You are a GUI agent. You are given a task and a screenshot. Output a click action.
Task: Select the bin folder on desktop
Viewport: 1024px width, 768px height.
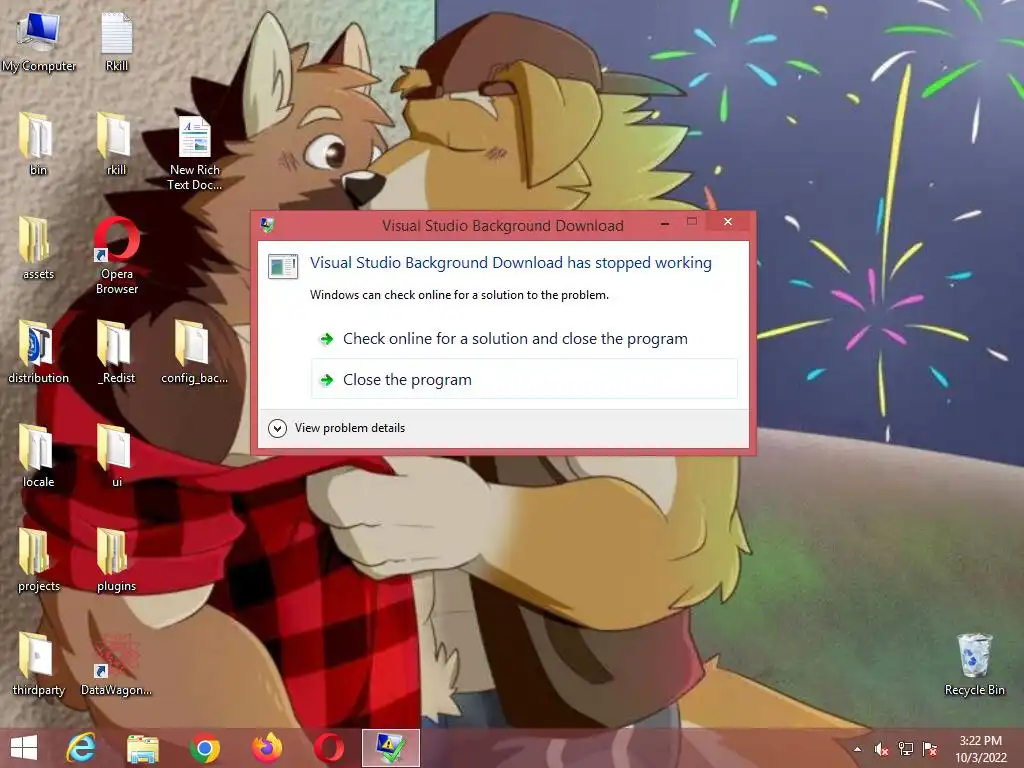pos(38,145)
